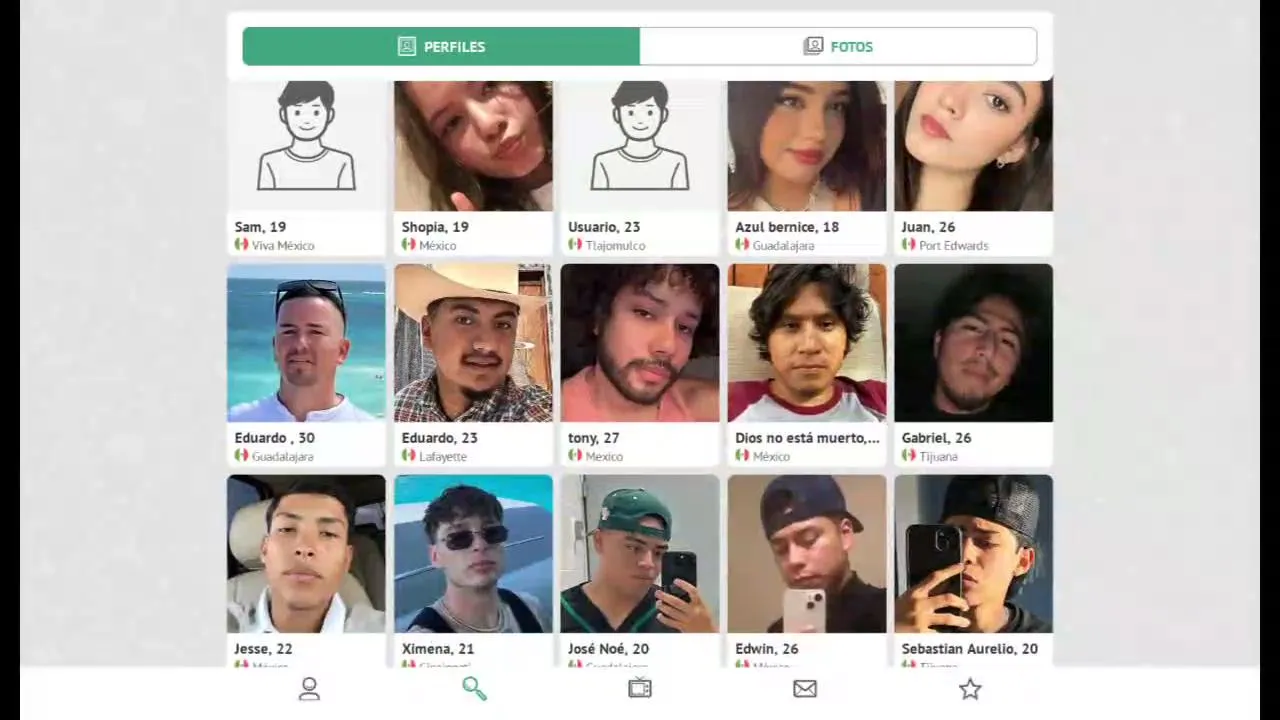Click the flag beside Lafayette location

click(x=408, y=456)
